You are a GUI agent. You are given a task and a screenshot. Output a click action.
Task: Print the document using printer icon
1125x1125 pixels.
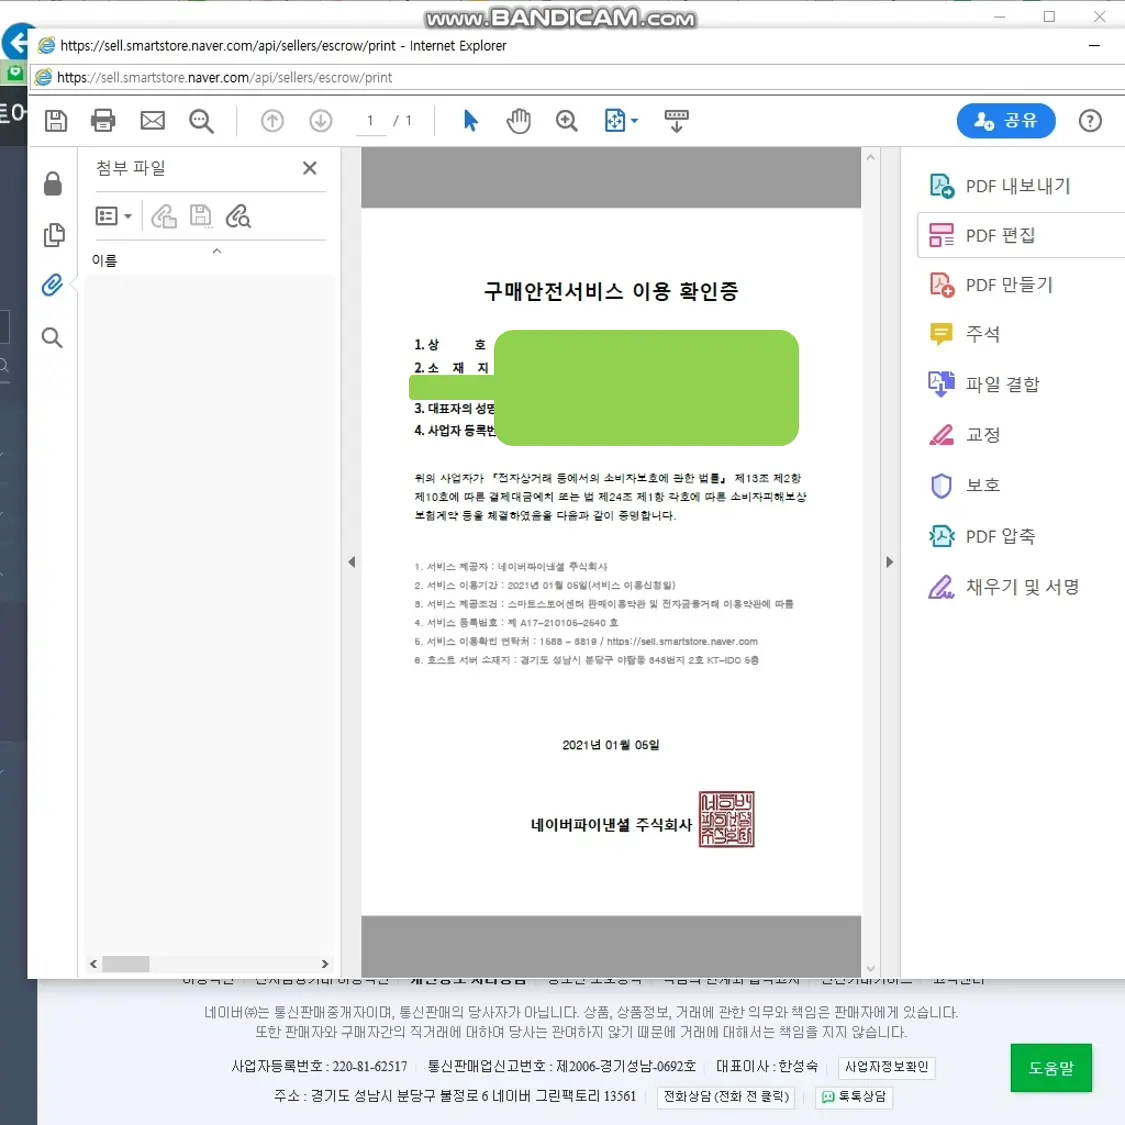[103, 121]
